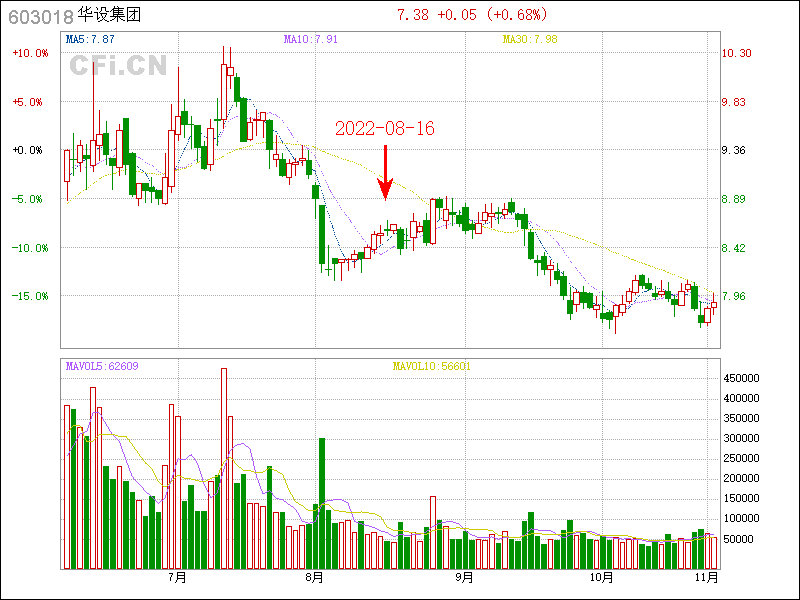Select the MA10:7.91 indicator label

pos(310,39)
